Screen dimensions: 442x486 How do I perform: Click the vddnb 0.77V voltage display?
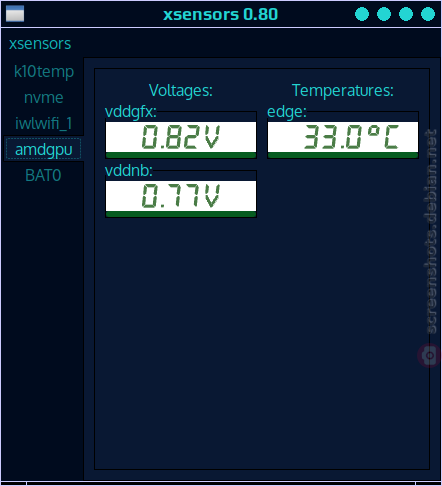click(x=181, y=196)
